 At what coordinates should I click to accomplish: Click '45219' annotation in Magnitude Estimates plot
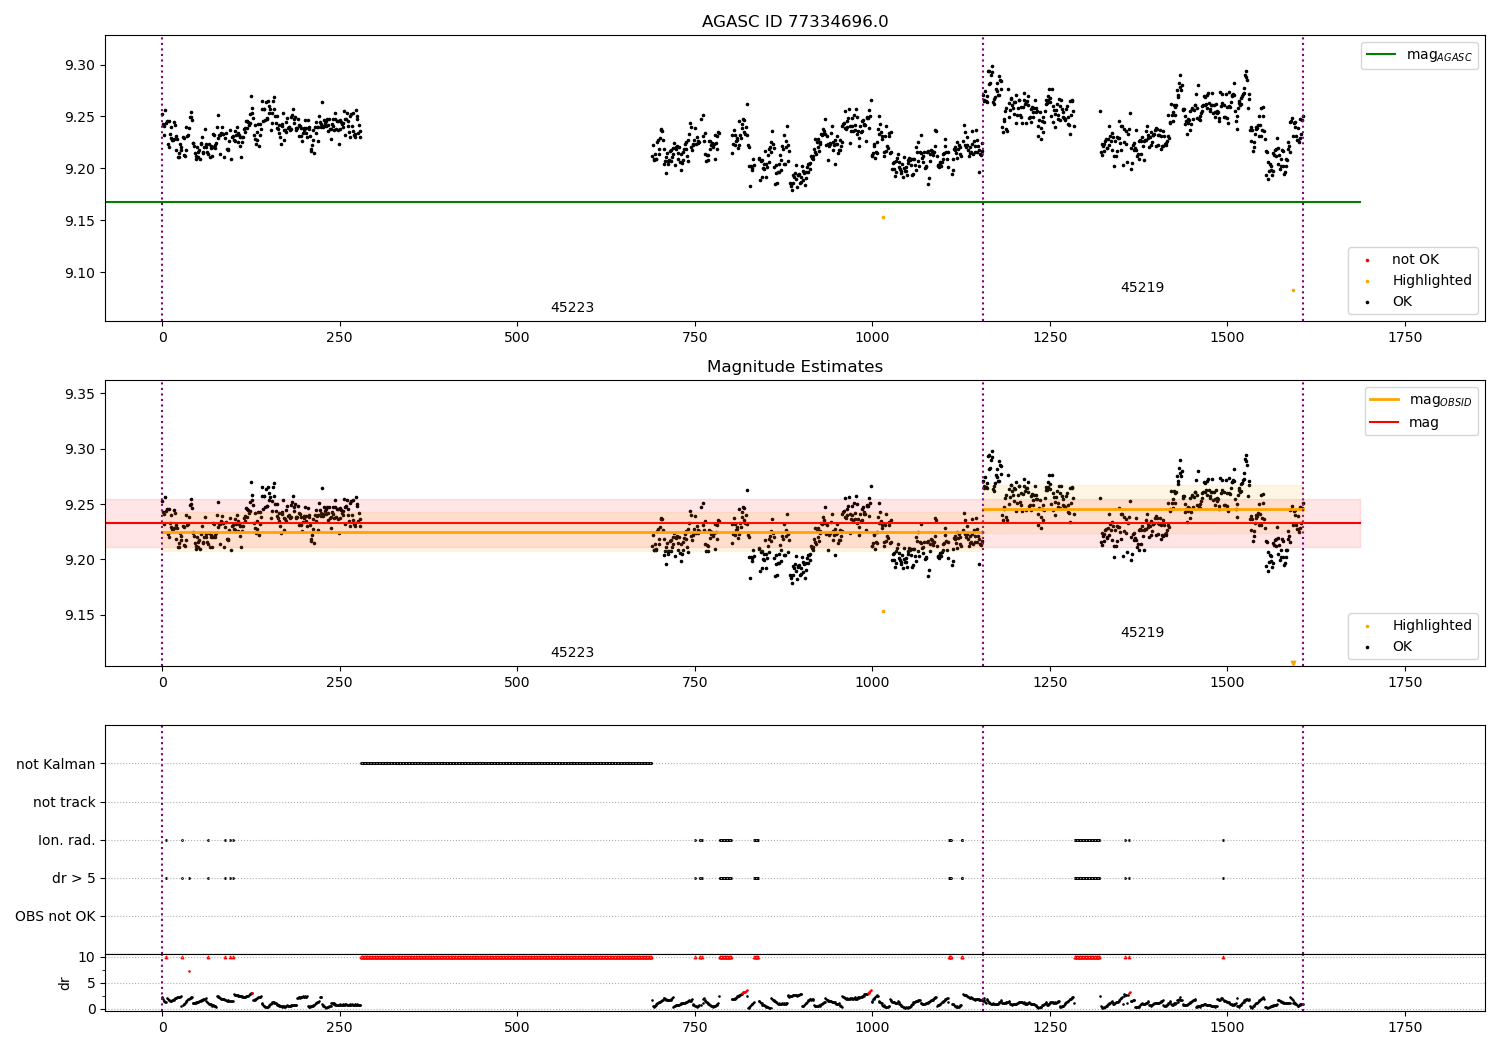[x=1142, y=633]
